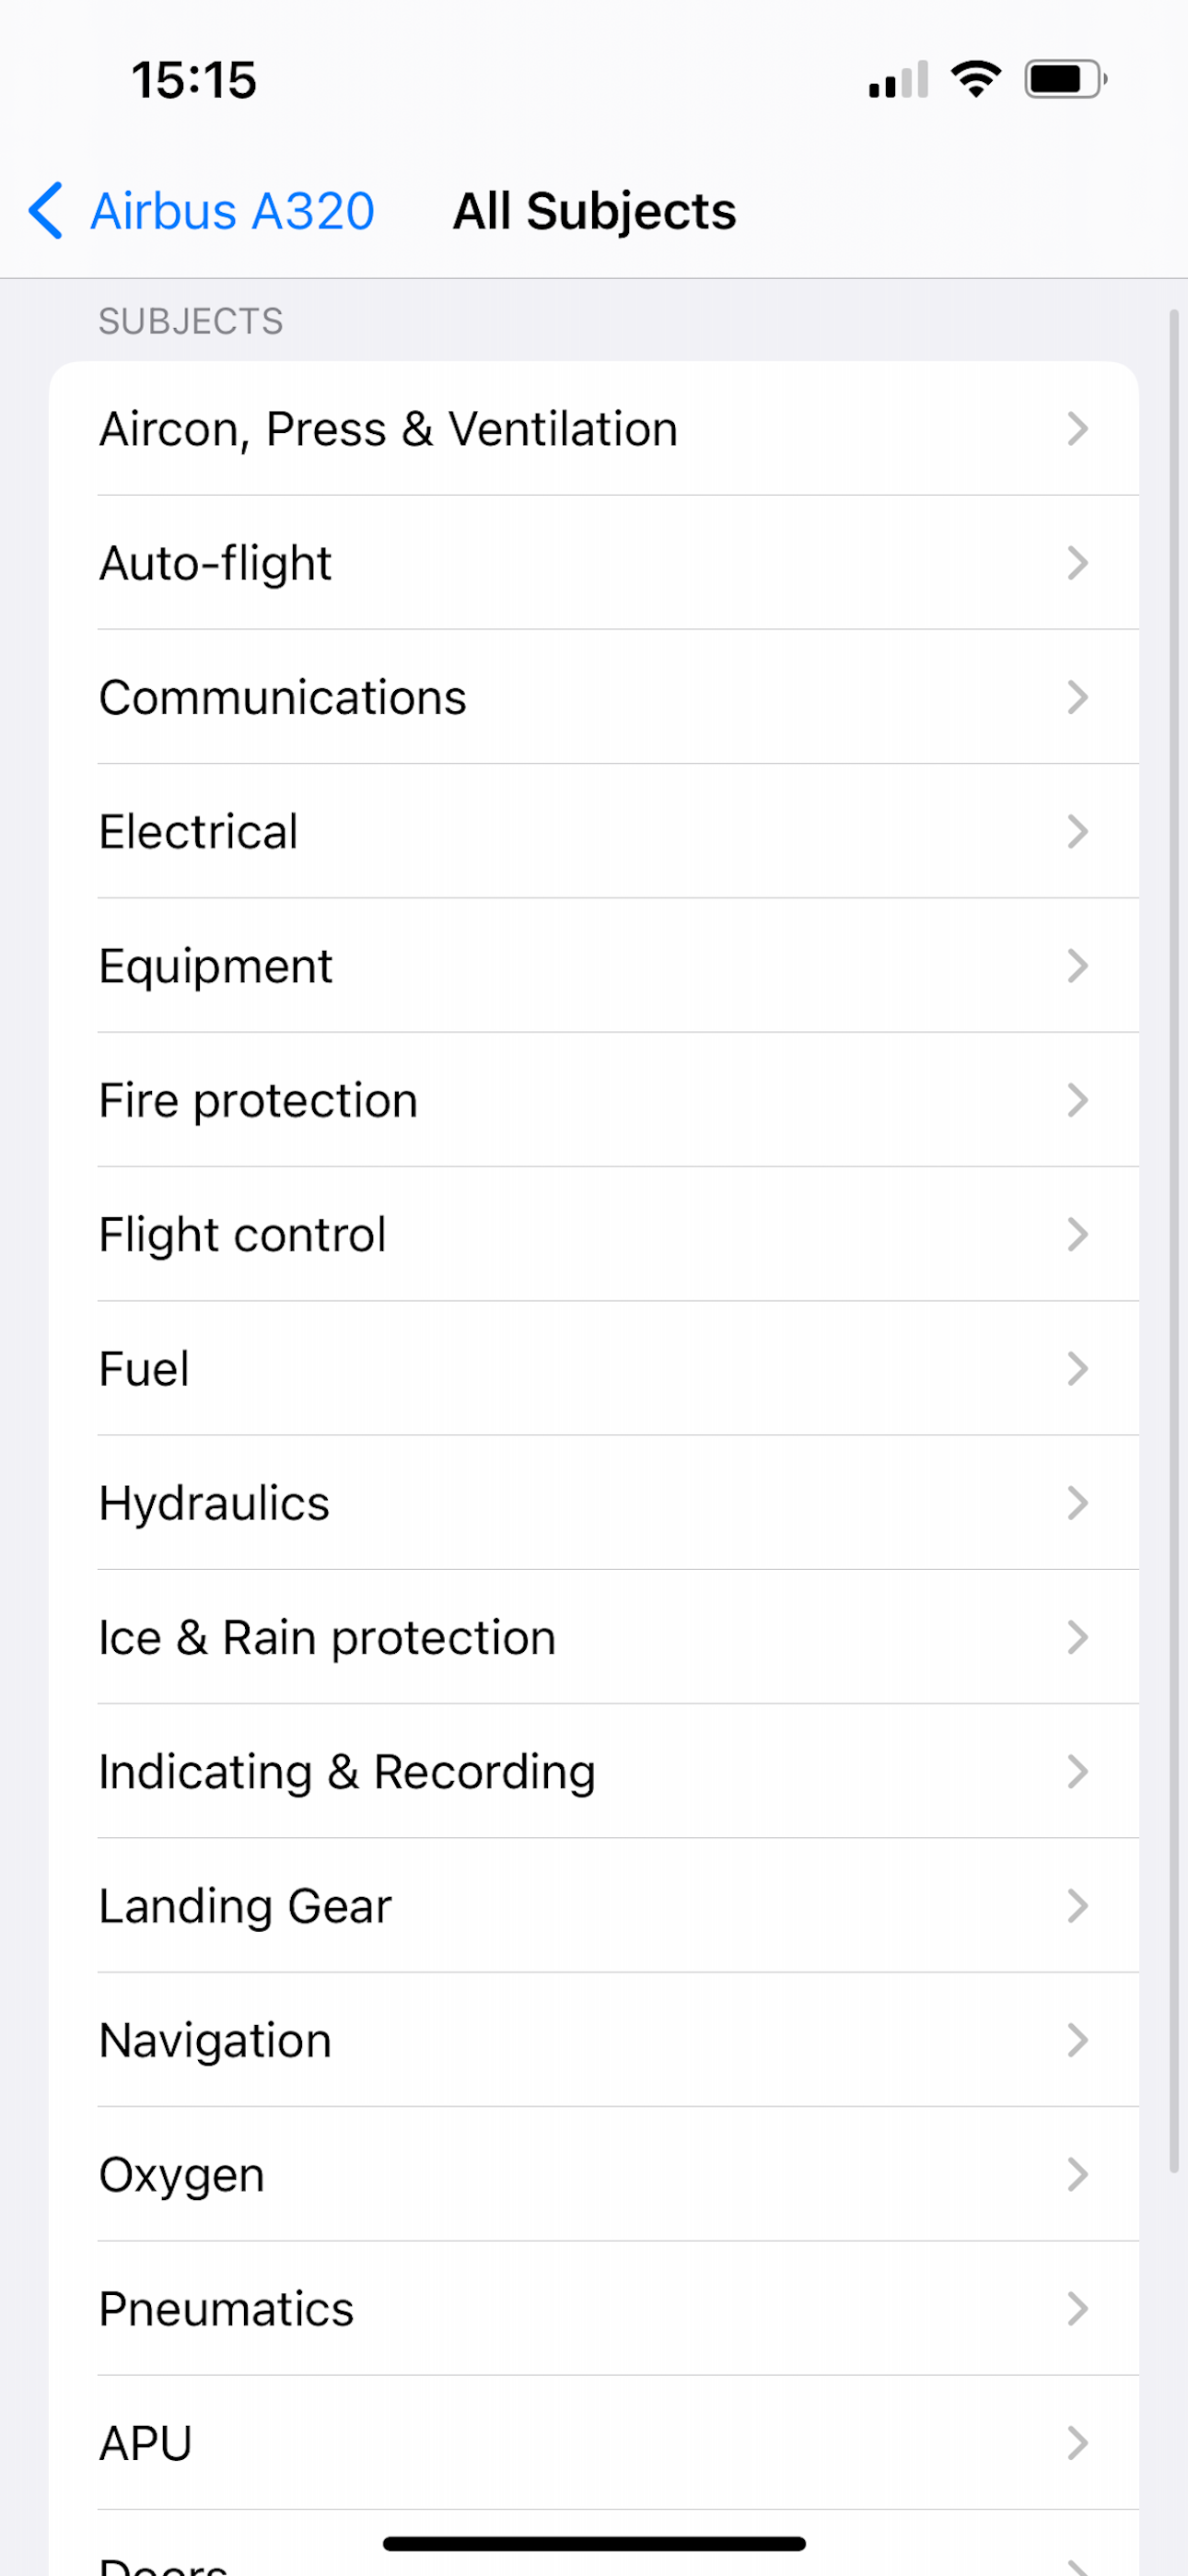Open the Electrical subject
The height and width of the screenshot is (2576, 1188).
click(594, 831)
